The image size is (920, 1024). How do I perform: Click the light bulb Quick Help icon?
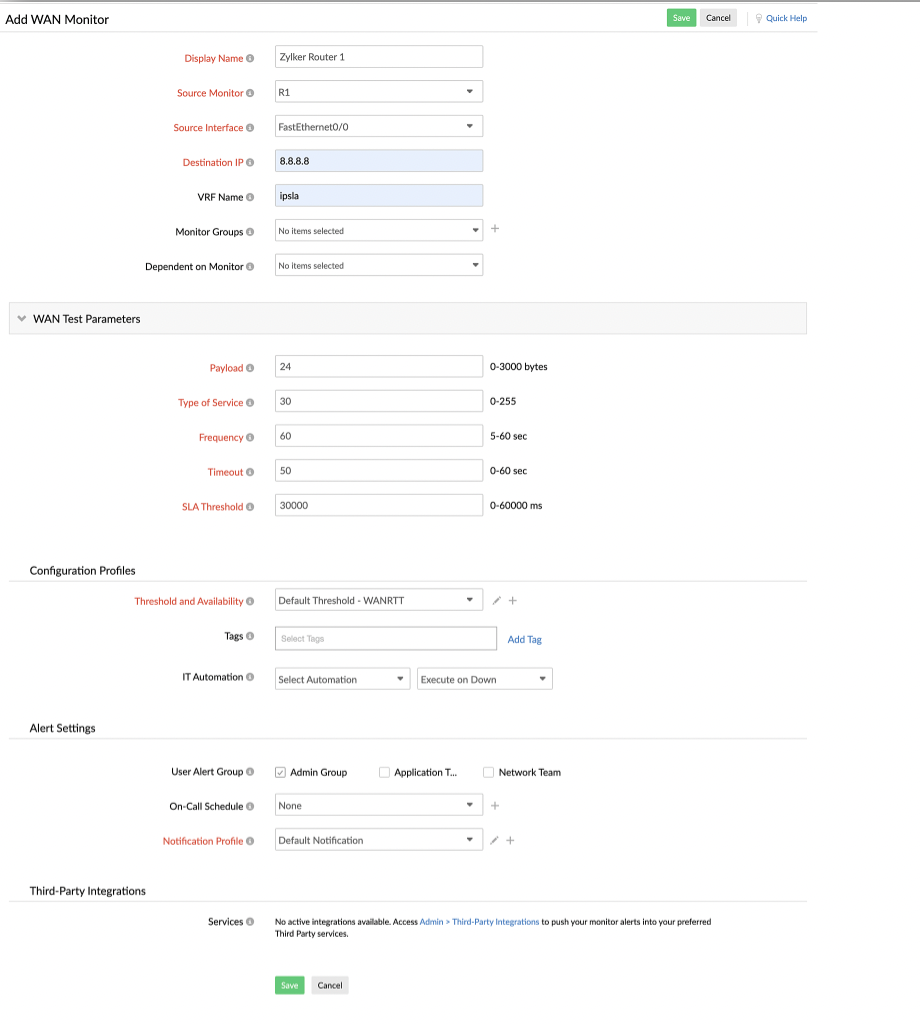(758, 18)
